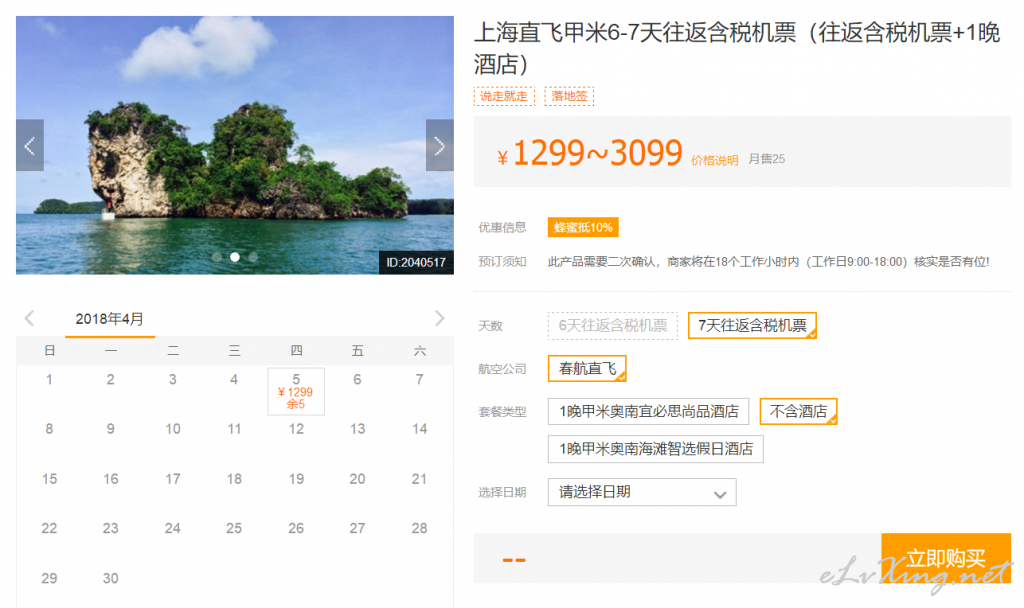The image size is (1024, 608).
Task: Click the 说走就走 tag
Action: coord(504,96)
